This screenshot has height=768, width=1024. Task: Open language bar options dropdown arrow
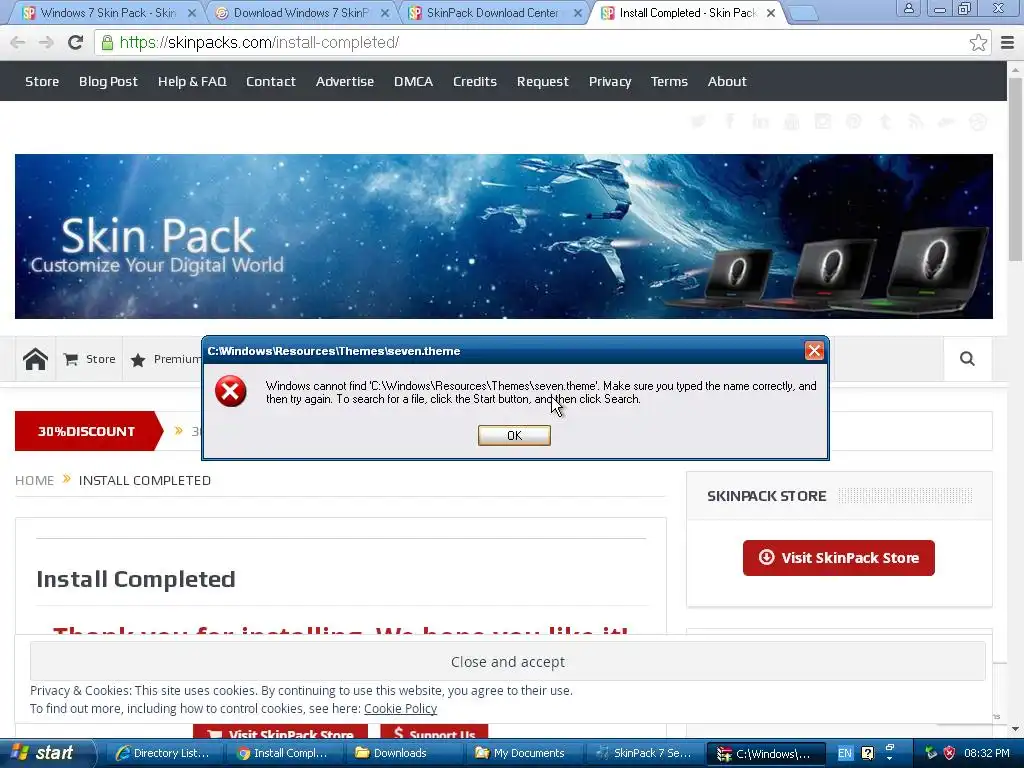tap(889, 758)
